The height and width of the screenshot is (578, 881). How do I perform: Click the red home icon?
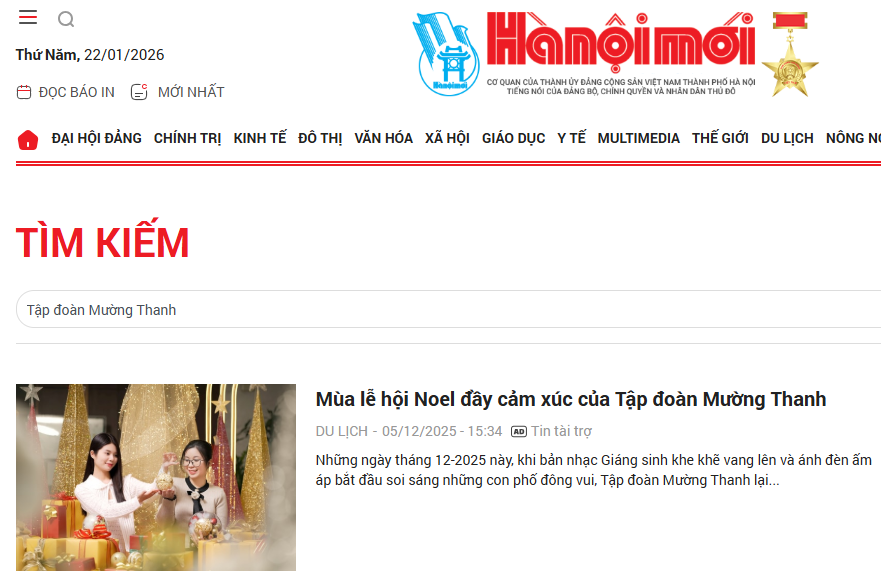pyautogui.click(x=28, y=139)
